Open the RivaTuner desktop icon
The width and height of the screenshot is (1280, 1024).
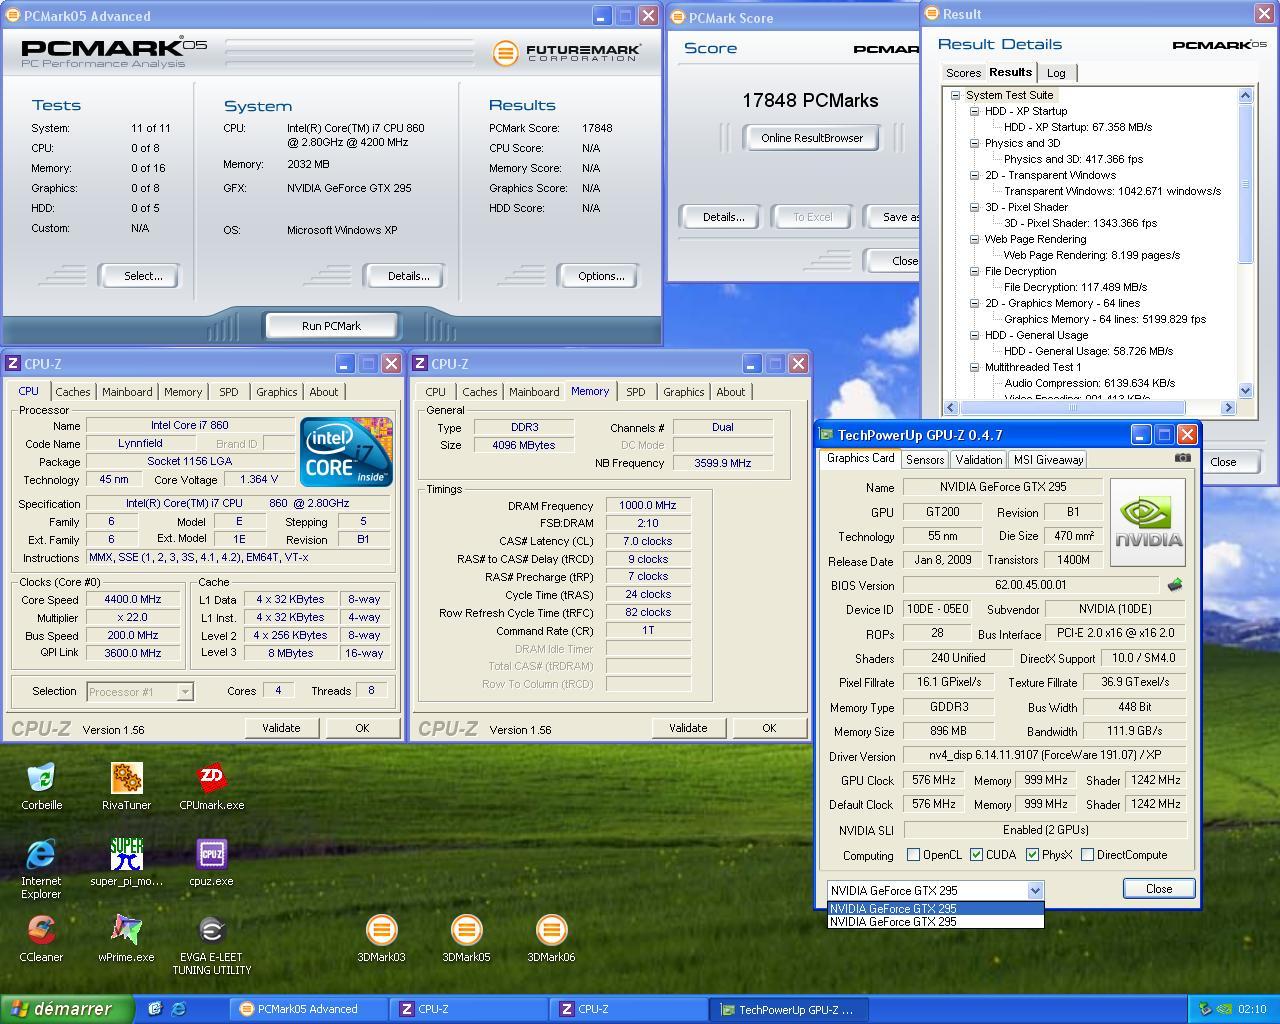pos(126,778)
